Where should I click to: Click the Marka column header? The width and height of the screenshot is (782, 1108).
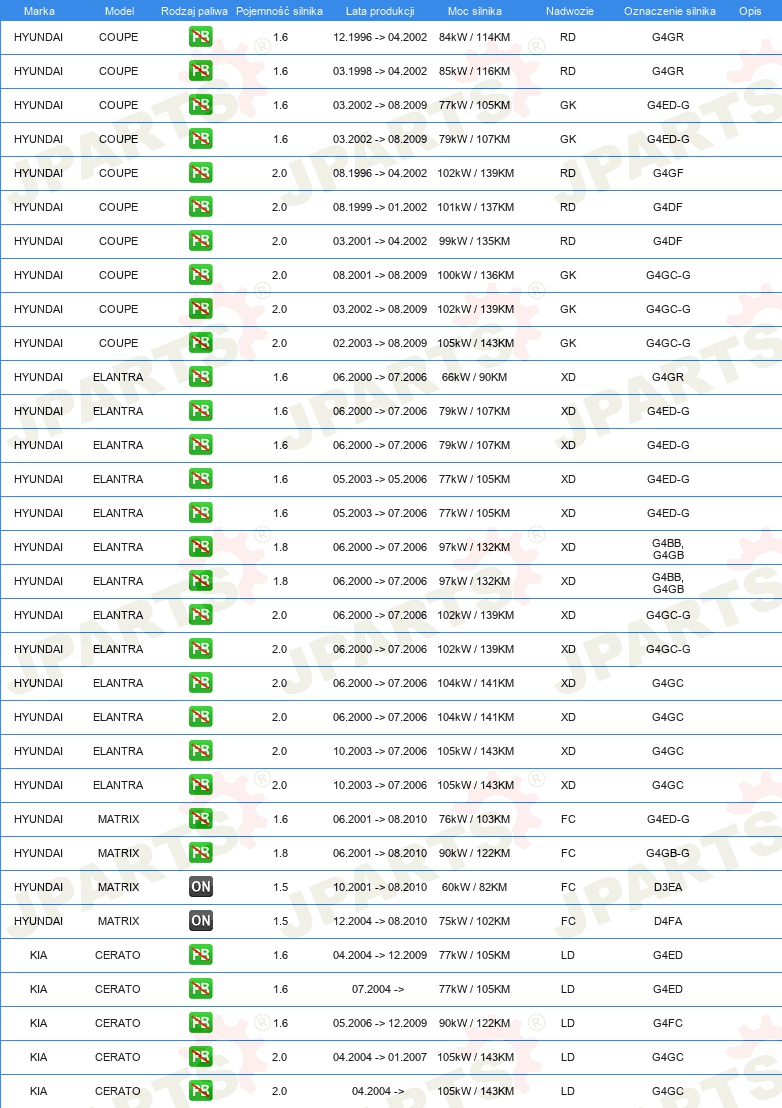click(x=39, y=11)
